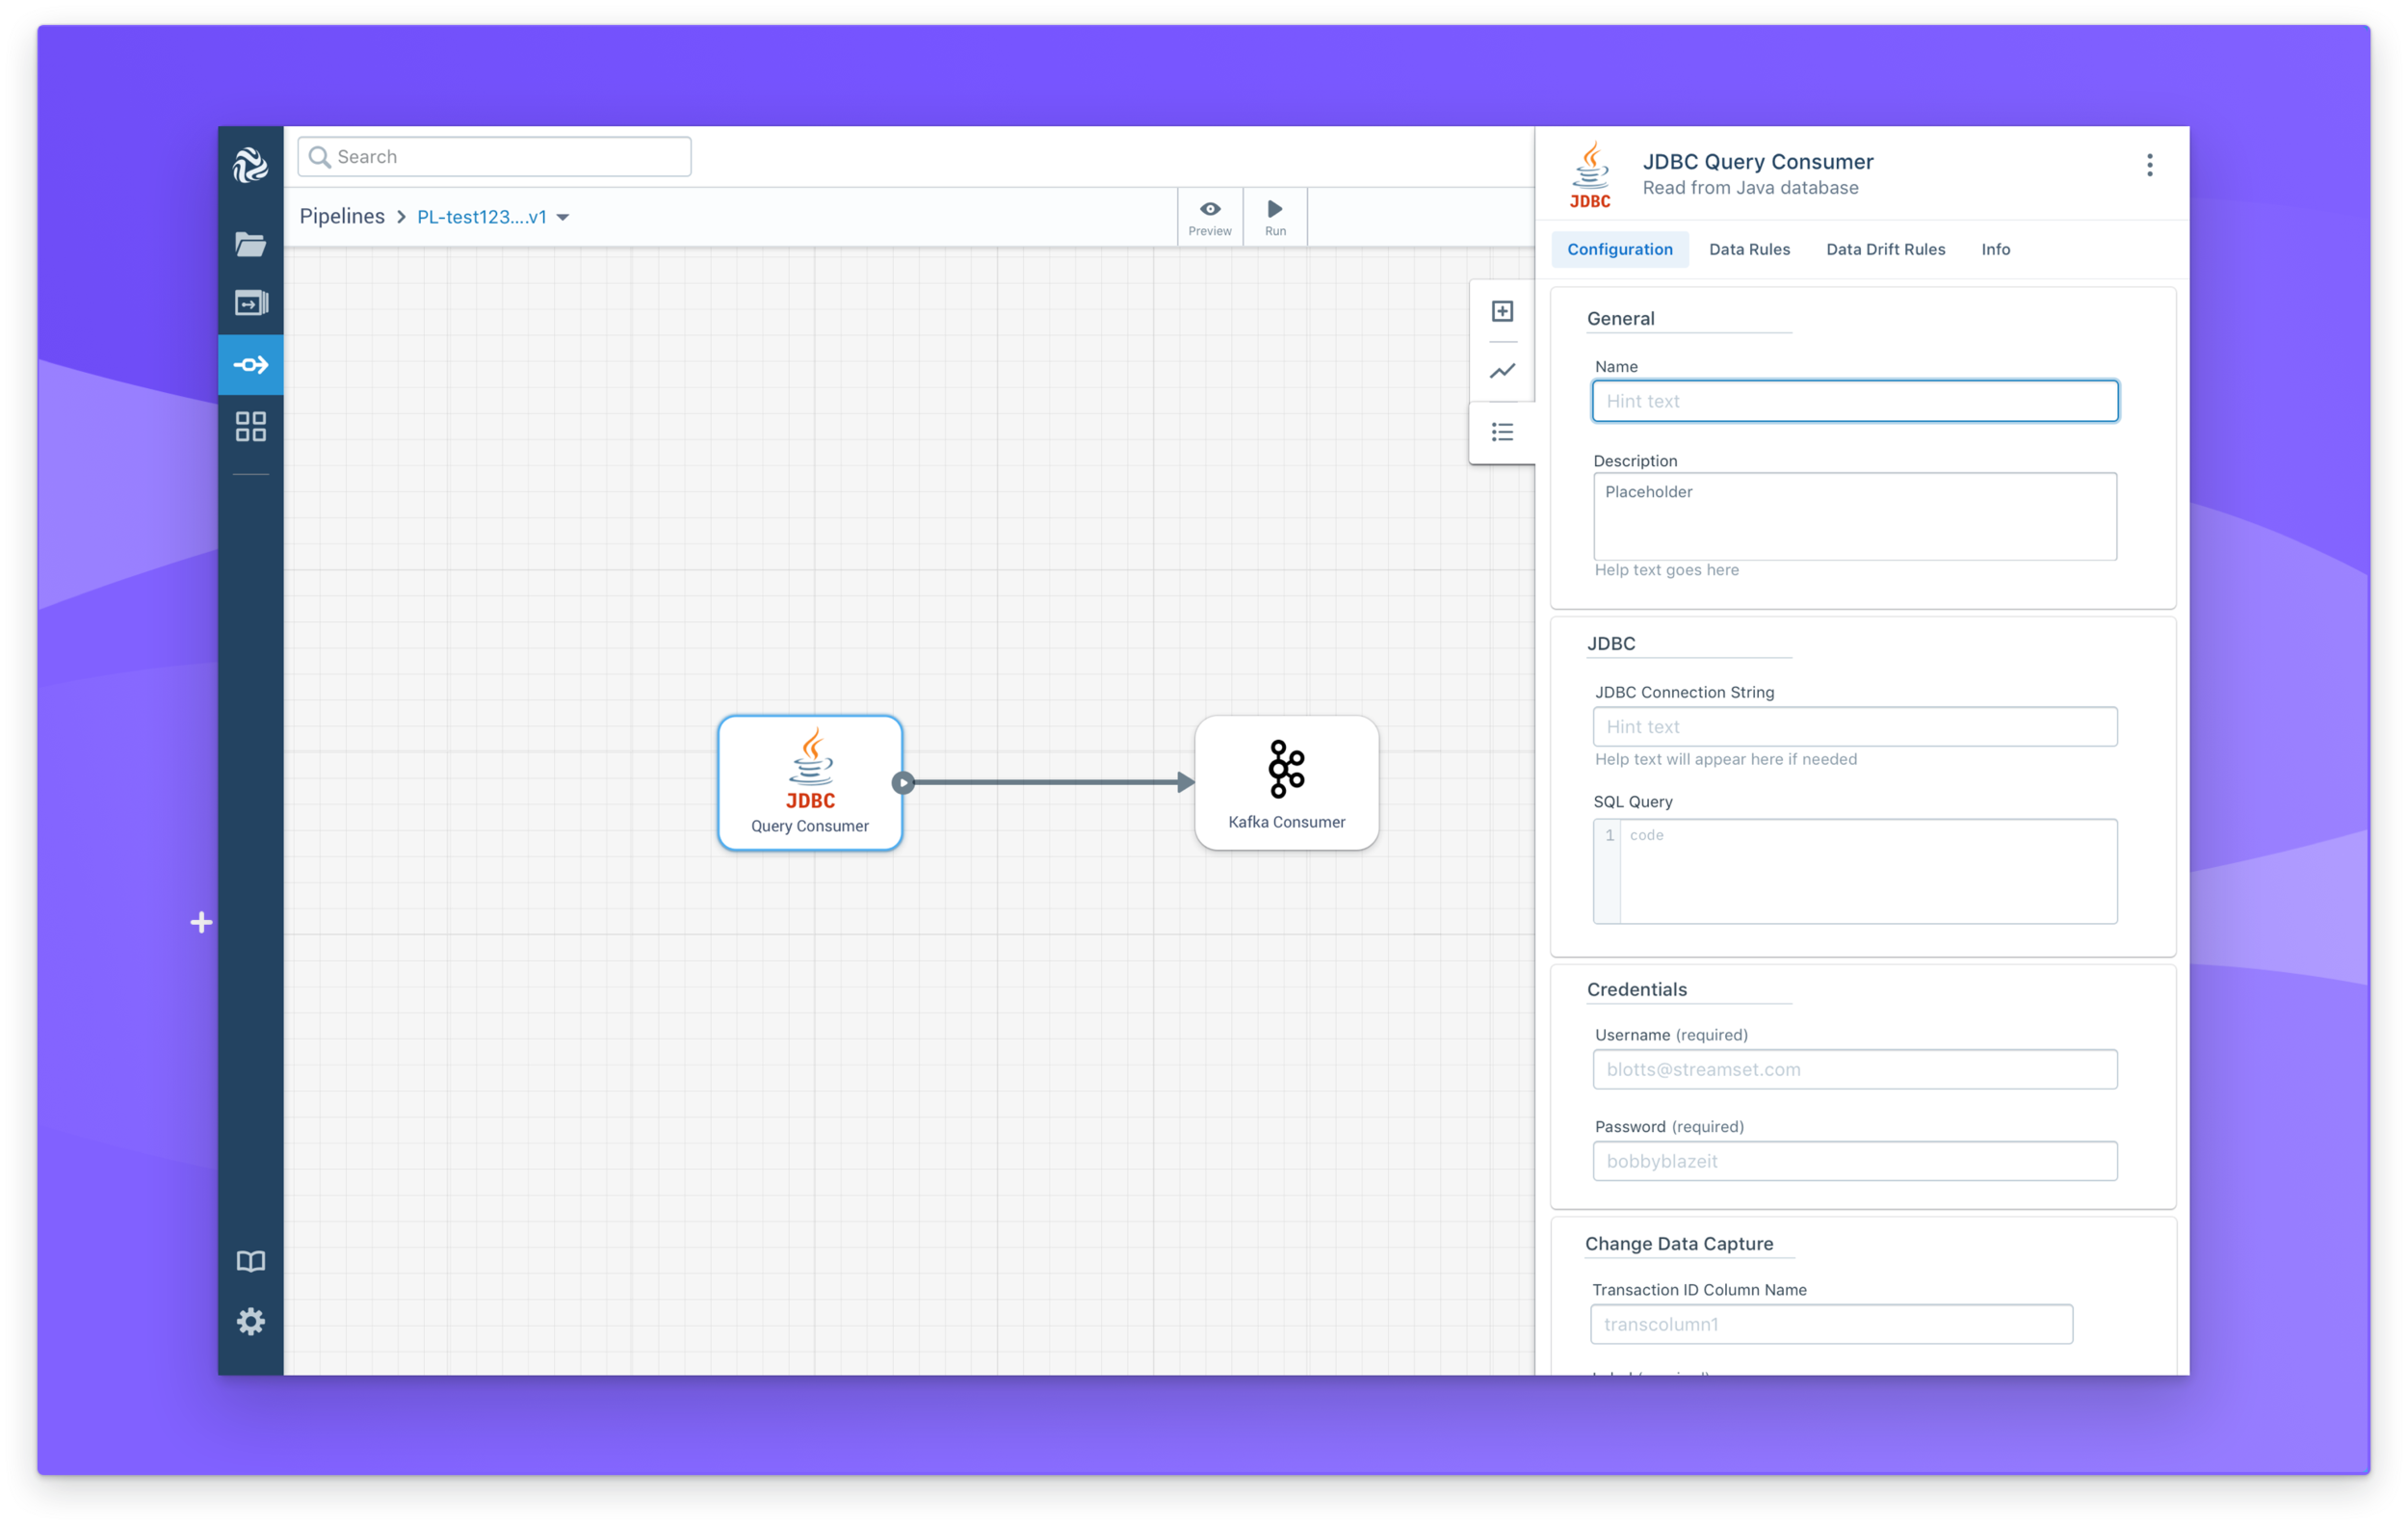Open the stage list icon on the canvas
This screenshot has width=2408, height=1525.
tap(1501, 431)
